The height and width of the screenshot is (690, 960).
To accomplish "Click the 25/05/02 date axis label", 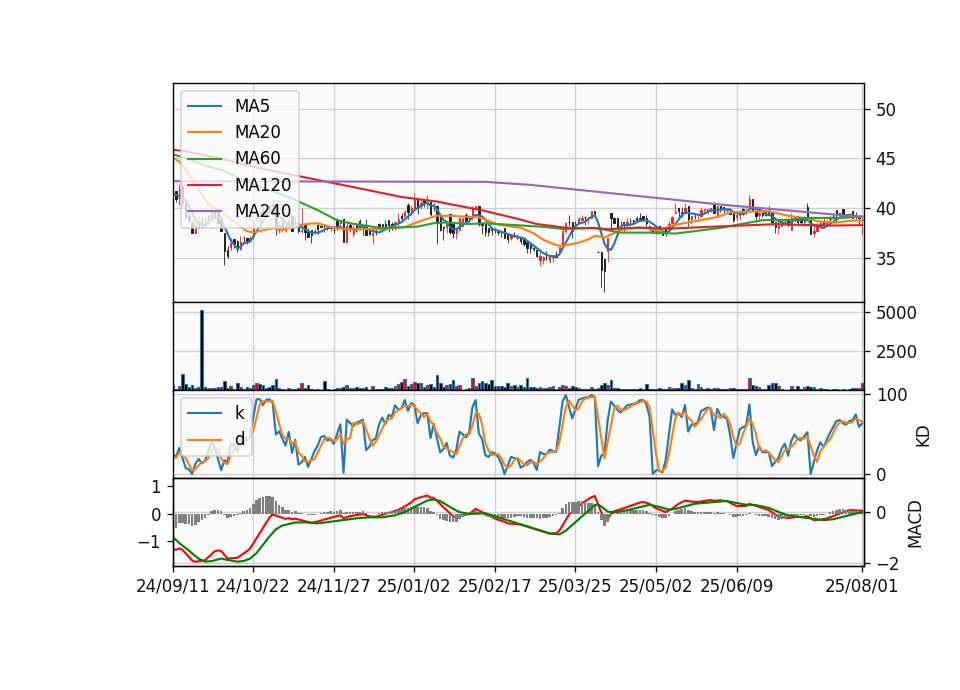I will pyautogui.click(x=656, y=586).
